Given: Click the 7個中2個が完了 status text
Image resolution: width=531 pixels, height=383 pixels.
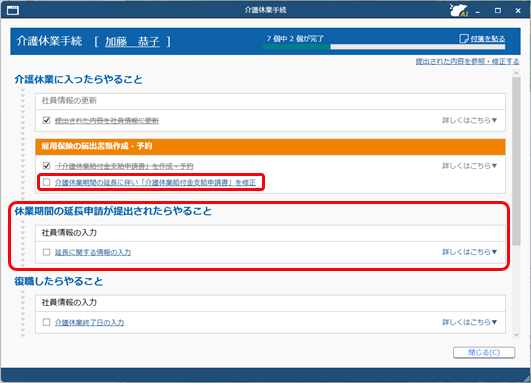Looking at the screenshot, I should 295,39.
